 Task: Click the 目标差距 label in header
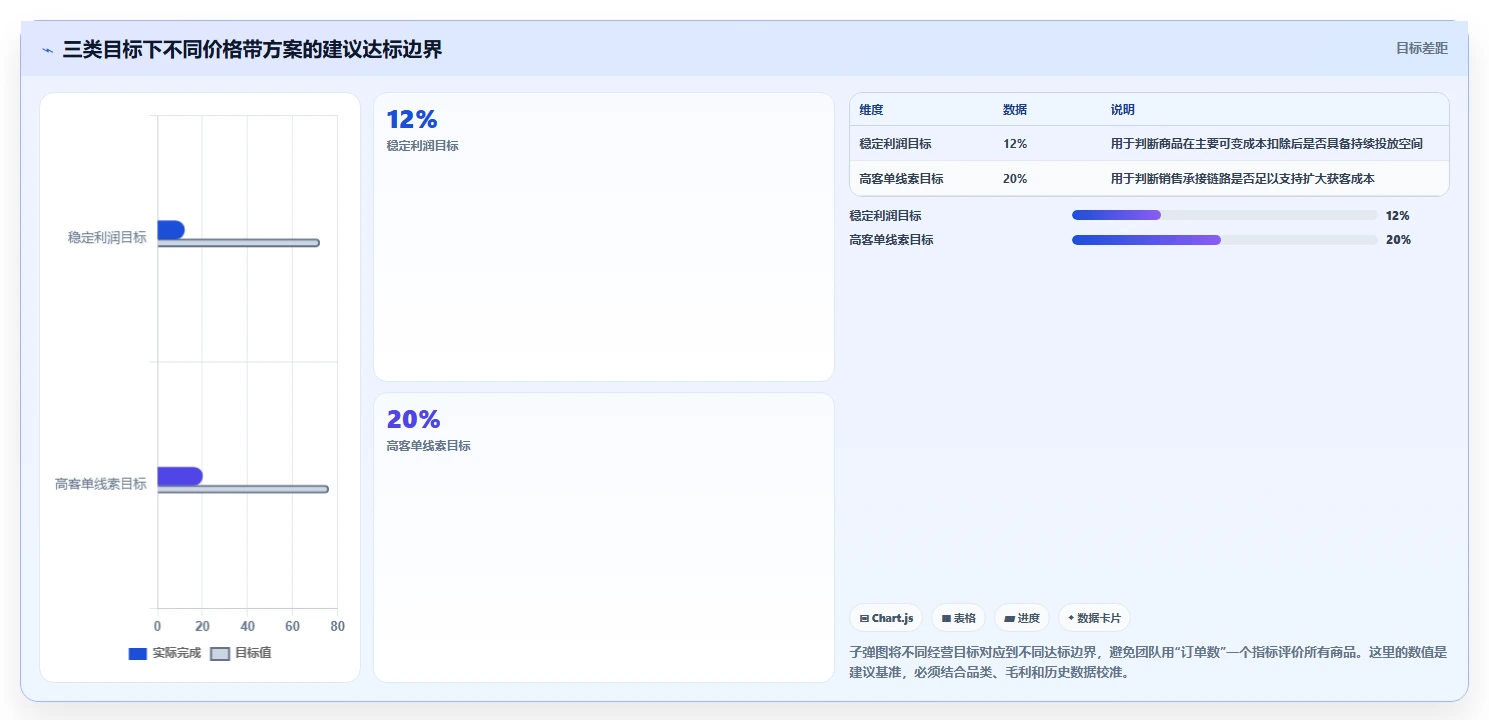(x=1421, y=48)
